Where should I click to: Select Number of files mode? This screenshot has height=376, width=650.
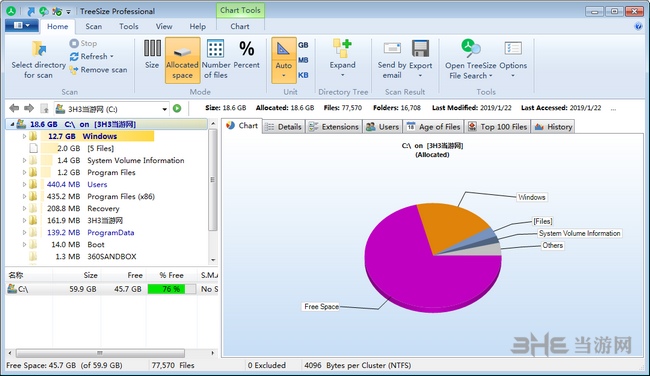[x=216, y=59]
